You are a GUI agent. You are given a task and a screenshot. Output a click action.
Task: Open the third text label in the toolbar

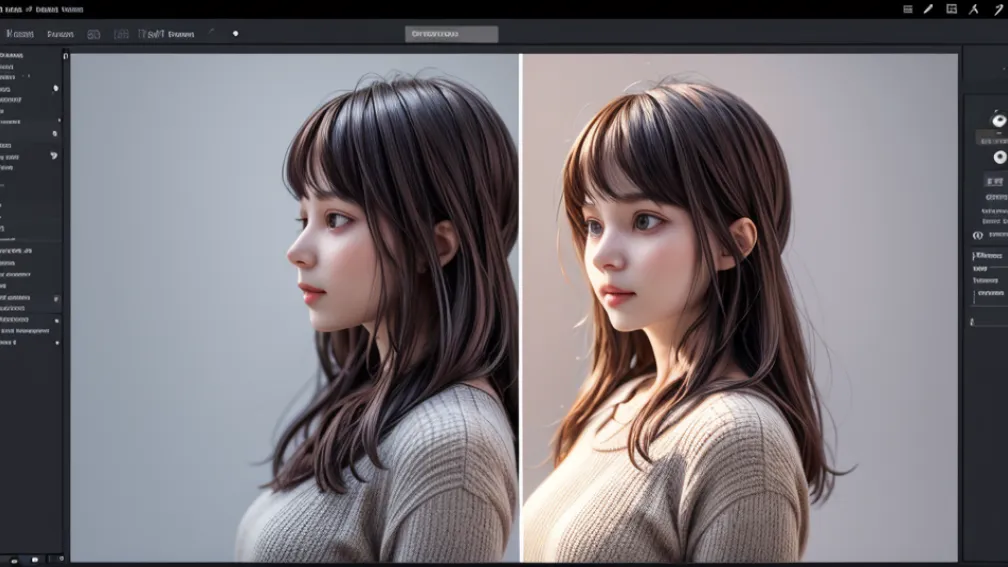(x=166, y=34)
